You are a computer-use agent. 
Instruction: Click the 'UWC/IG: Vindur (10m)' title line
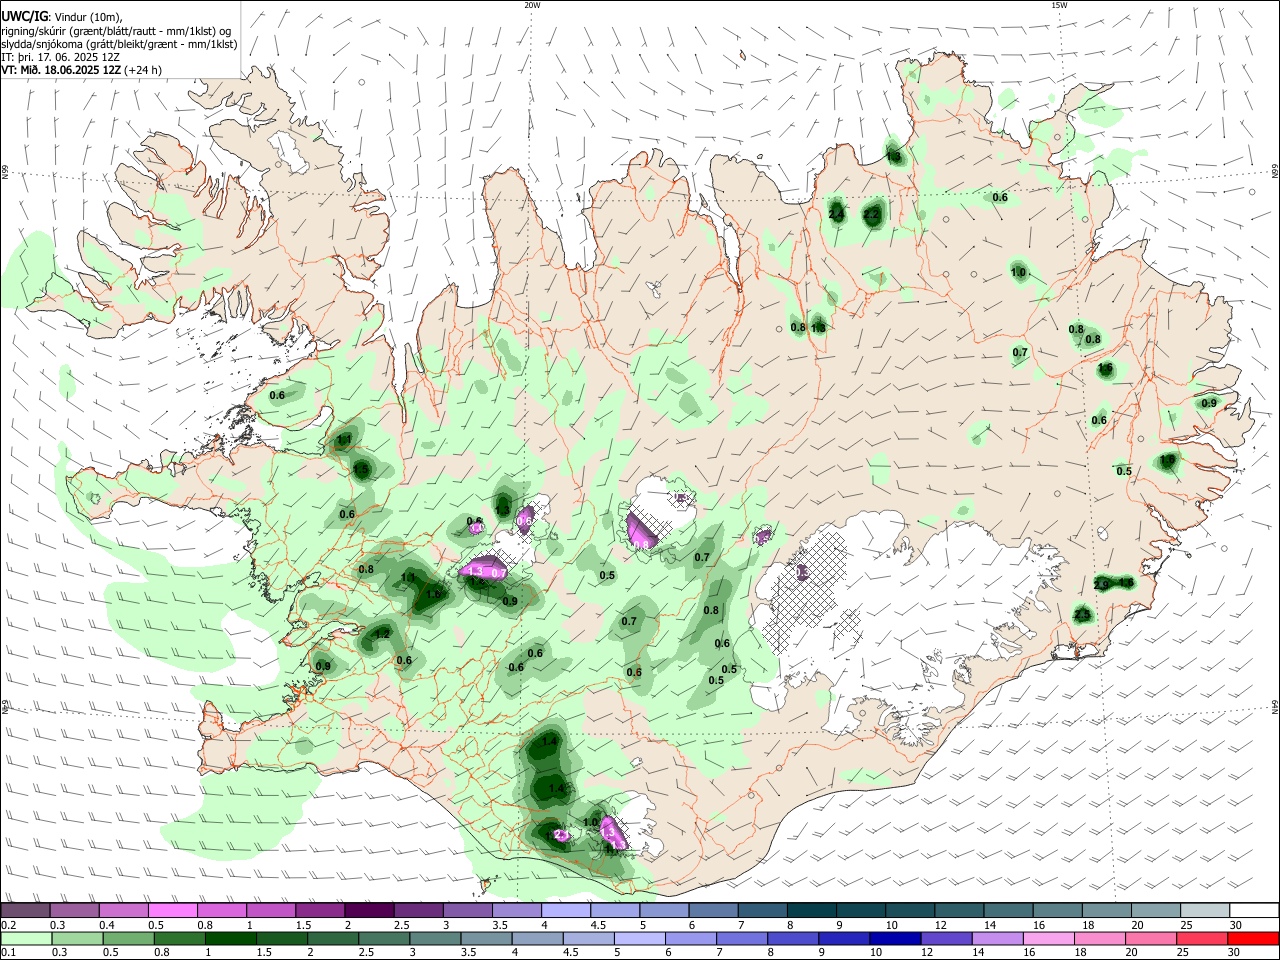62,17
